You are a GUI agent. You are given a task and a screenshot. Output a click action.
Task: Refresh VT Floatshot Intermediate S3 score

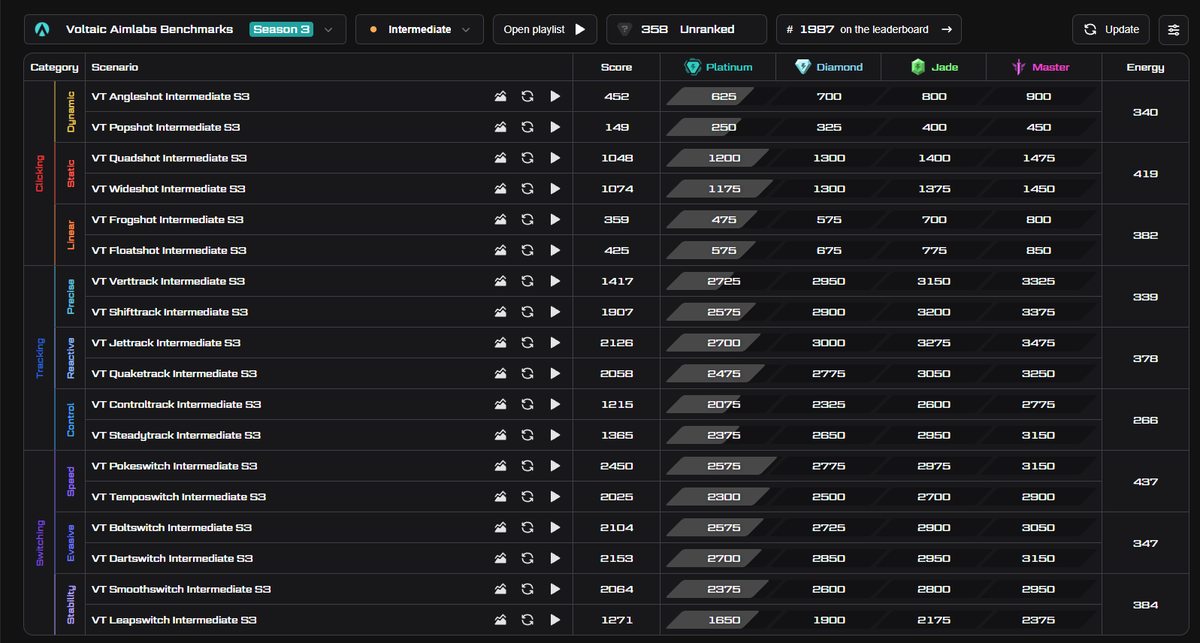pos(527,251)
